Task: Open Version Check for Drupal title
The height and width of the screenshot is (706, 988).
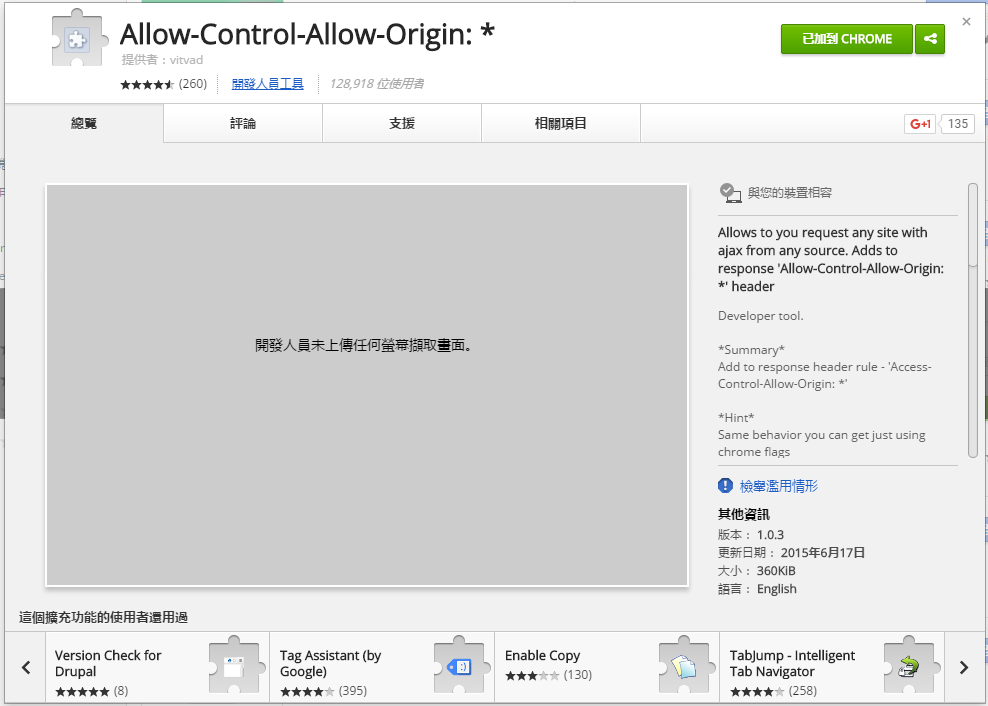Action: (108, 663)
